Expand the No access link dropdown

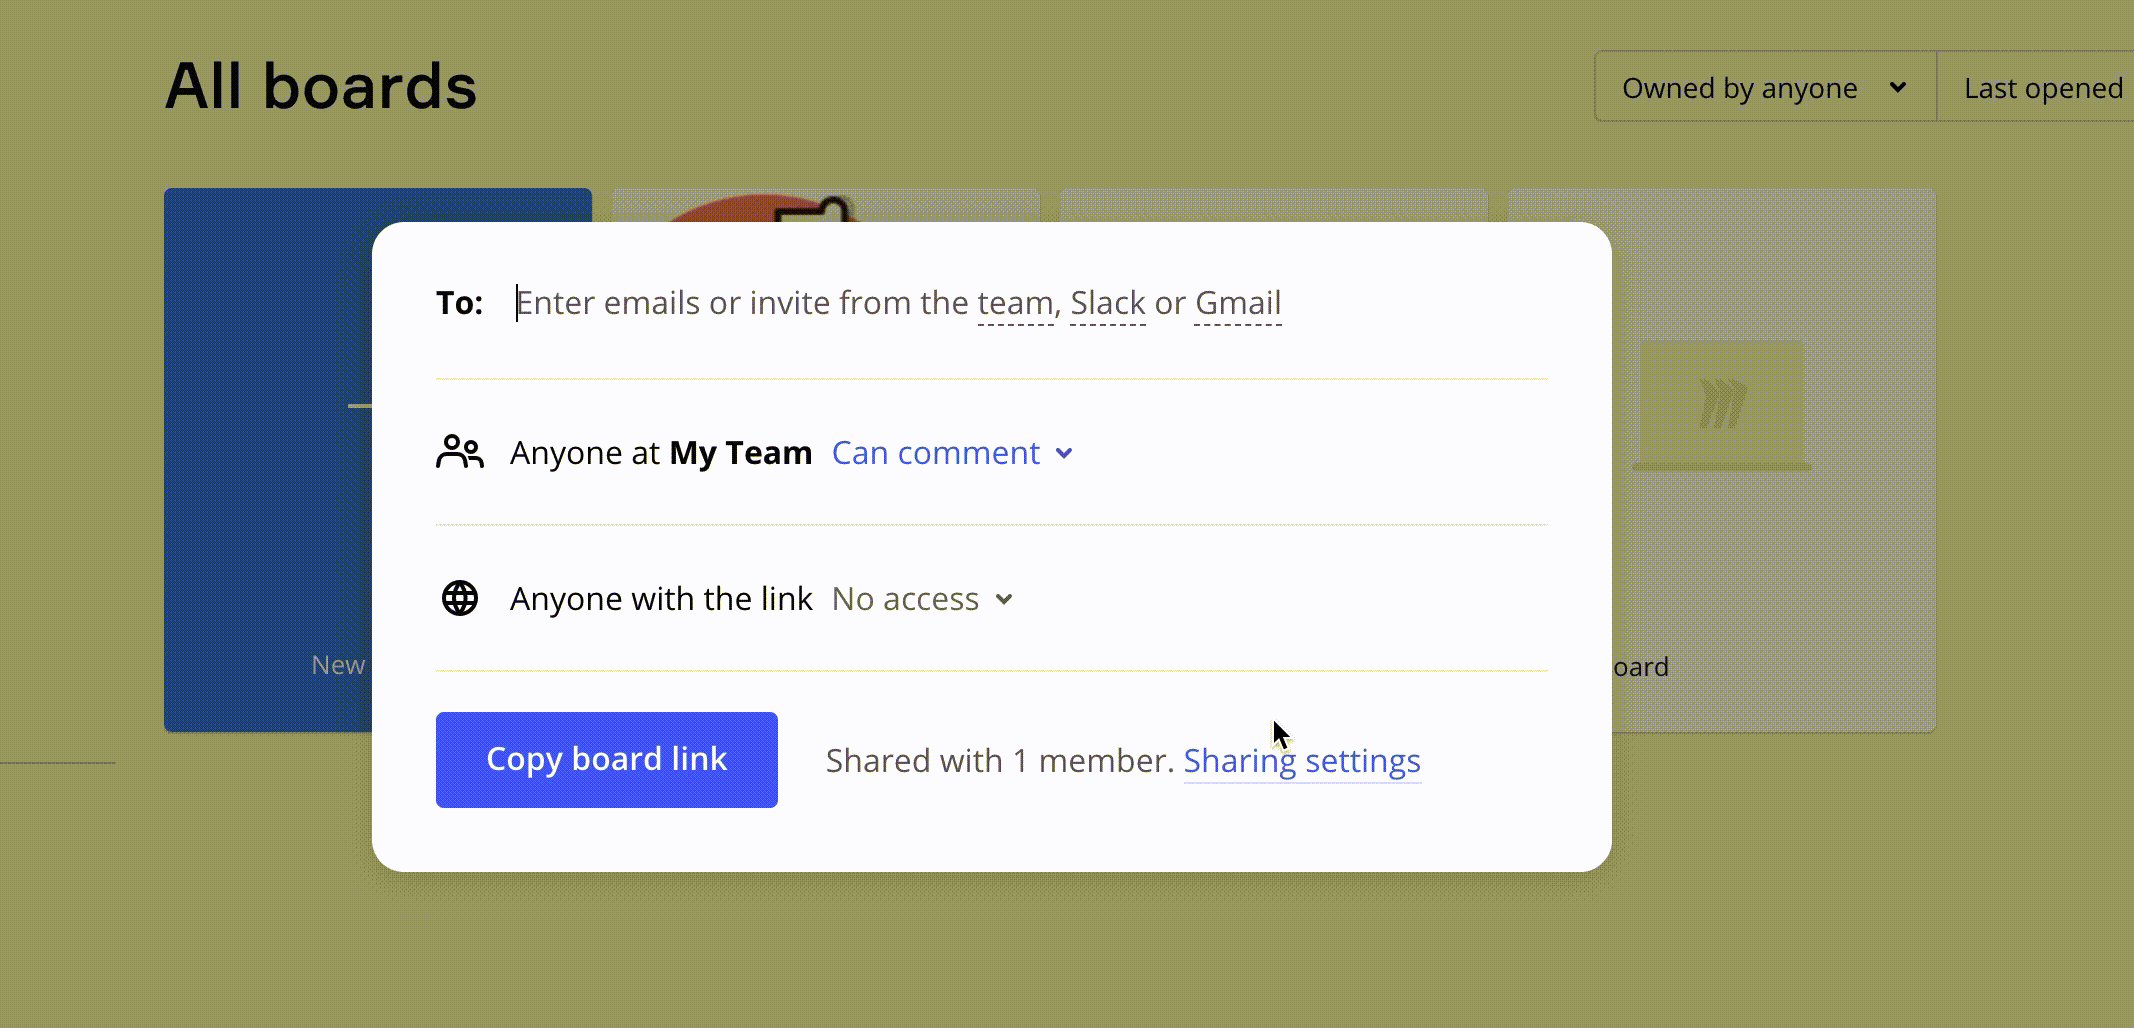pyautogui.click(x=922, y=599)
